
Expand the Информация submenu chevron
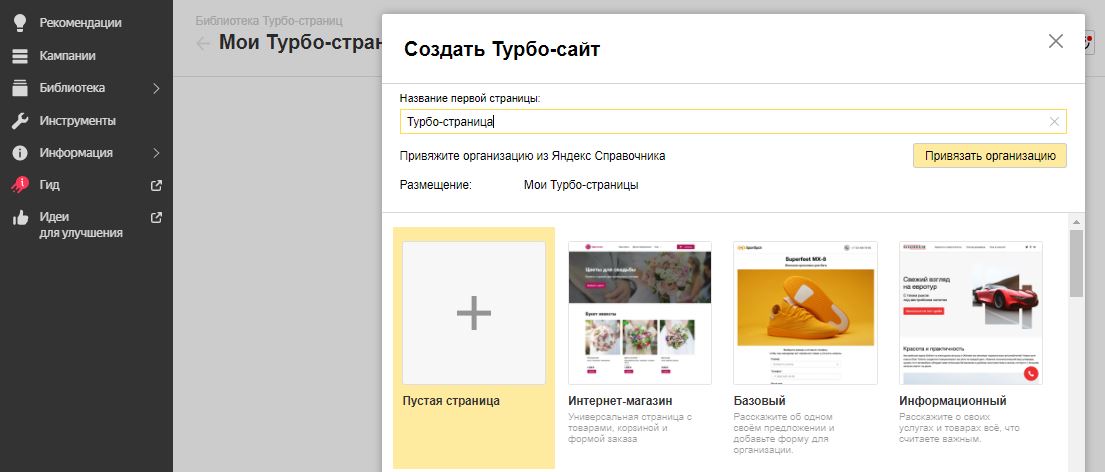[x=156, y=153]
